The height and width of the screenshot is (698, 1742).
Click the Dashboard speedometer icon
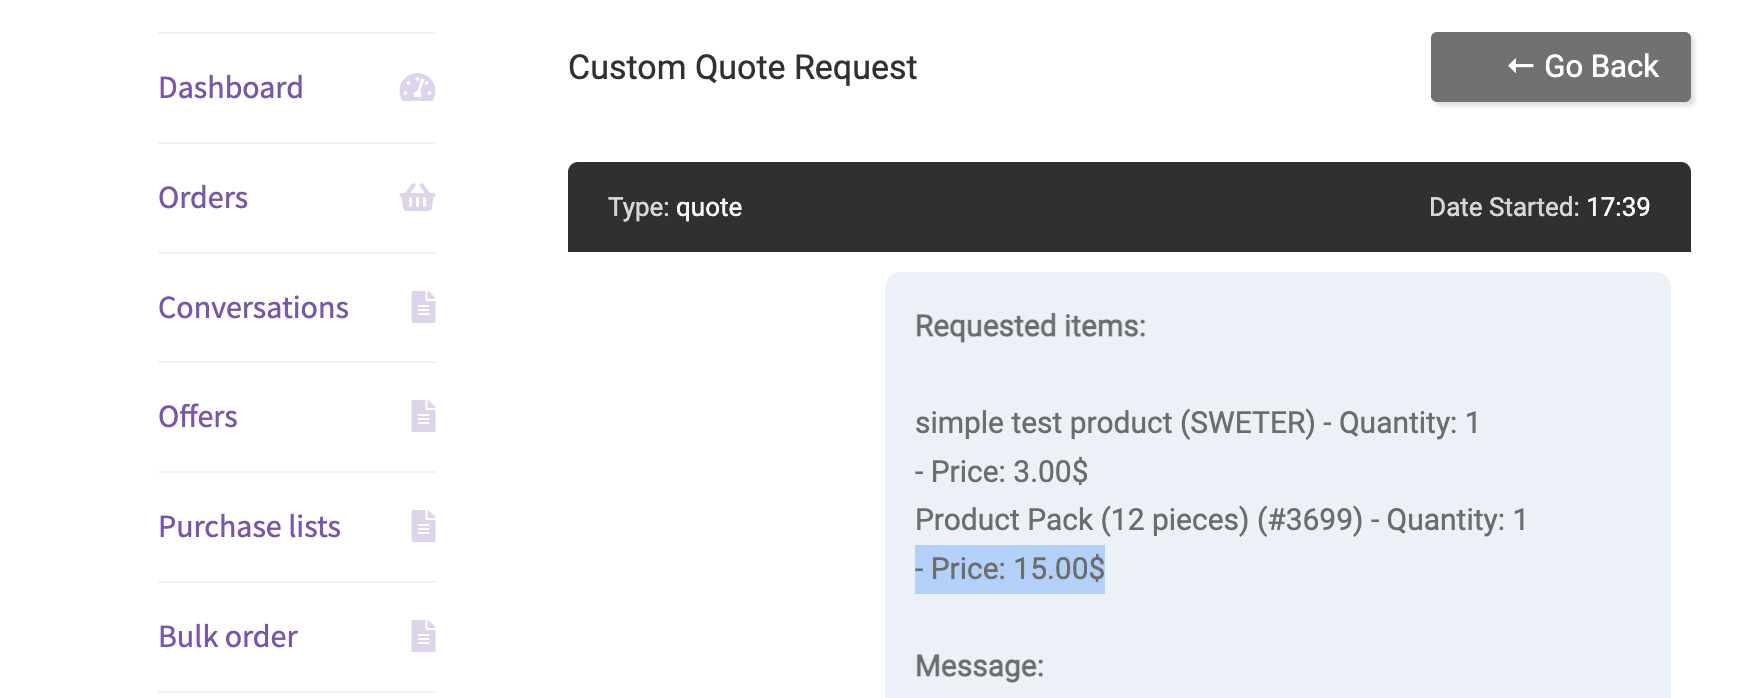pyautogui.click(x=417, y=88)
